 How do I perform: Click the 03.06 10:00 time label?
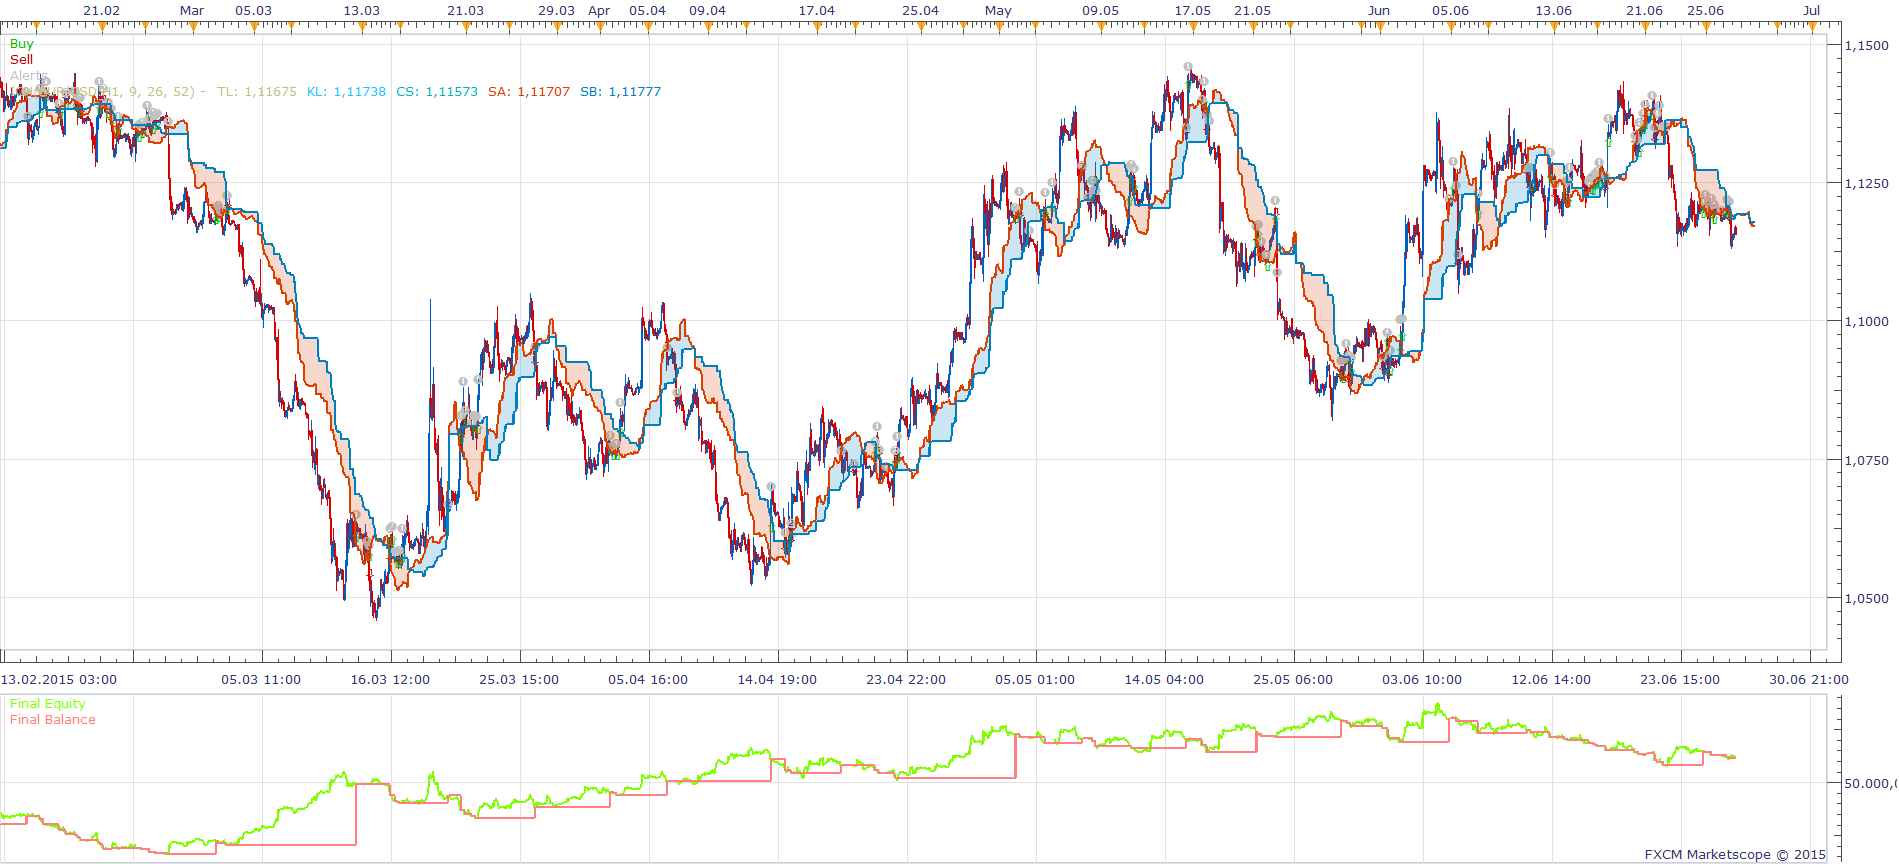(1422, 680)
